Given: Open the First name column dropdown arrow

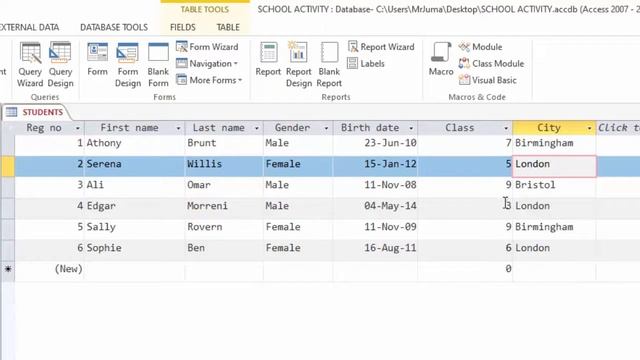Looking at the screenshot, I should [178, 128].
